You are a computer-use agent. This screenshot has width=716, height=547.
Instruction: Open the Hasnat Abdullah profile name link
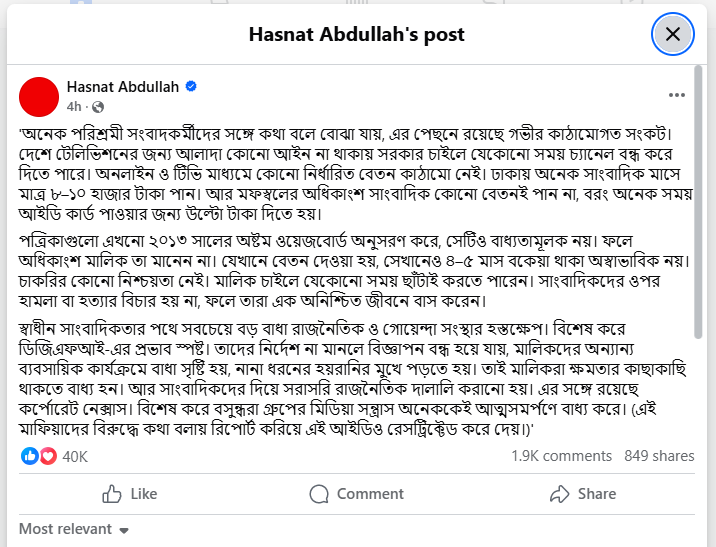point(122,87)
